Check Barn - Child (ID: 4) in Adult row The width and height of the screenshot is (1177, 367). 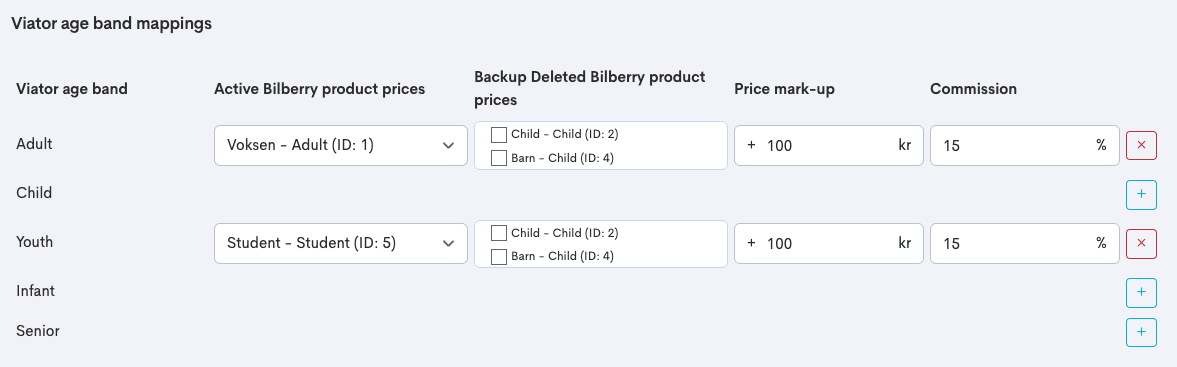[498, 158]
